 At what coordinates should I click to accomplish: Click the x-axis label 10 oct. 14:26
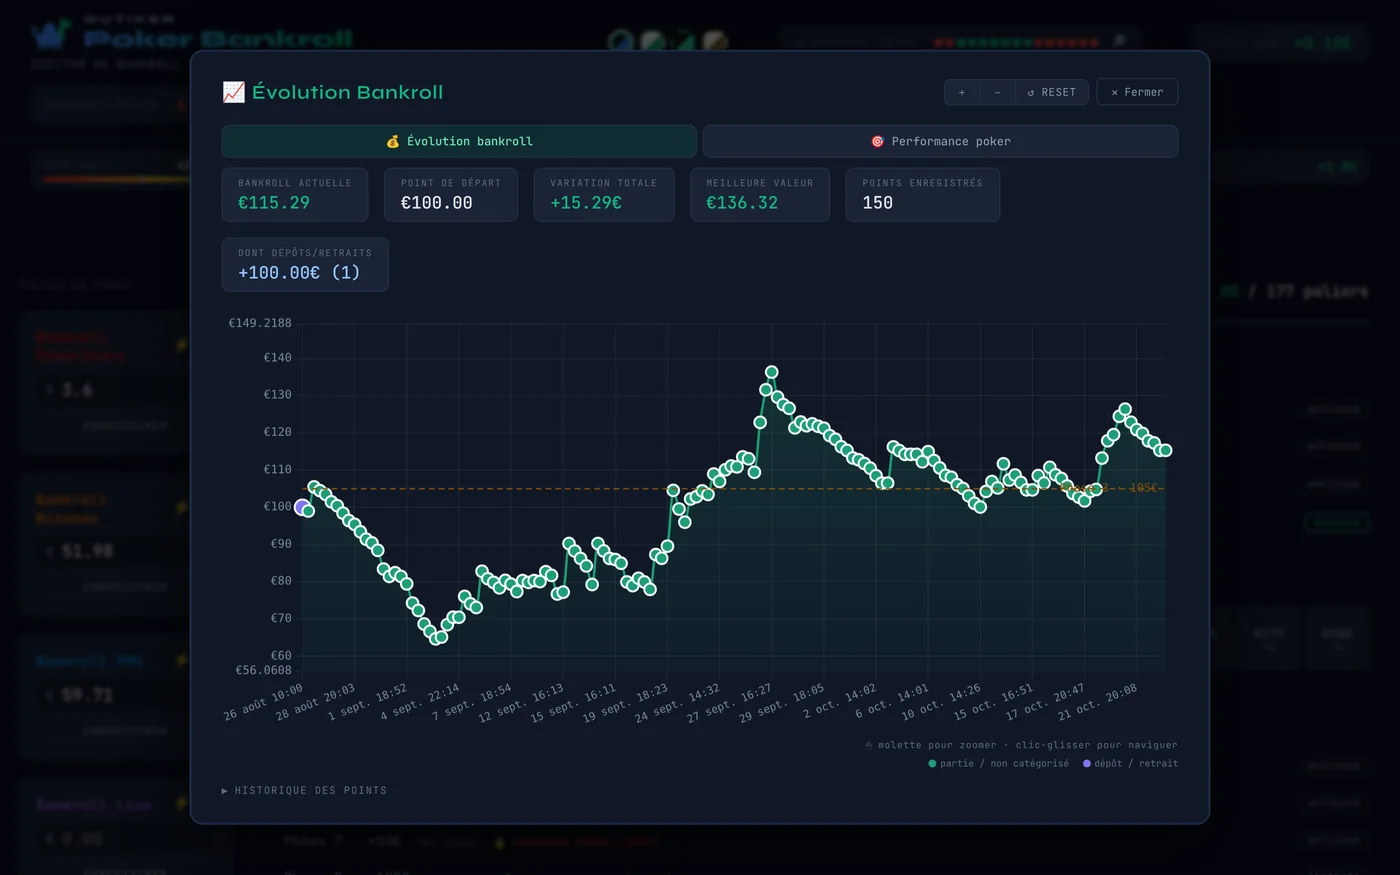(940, 702)
